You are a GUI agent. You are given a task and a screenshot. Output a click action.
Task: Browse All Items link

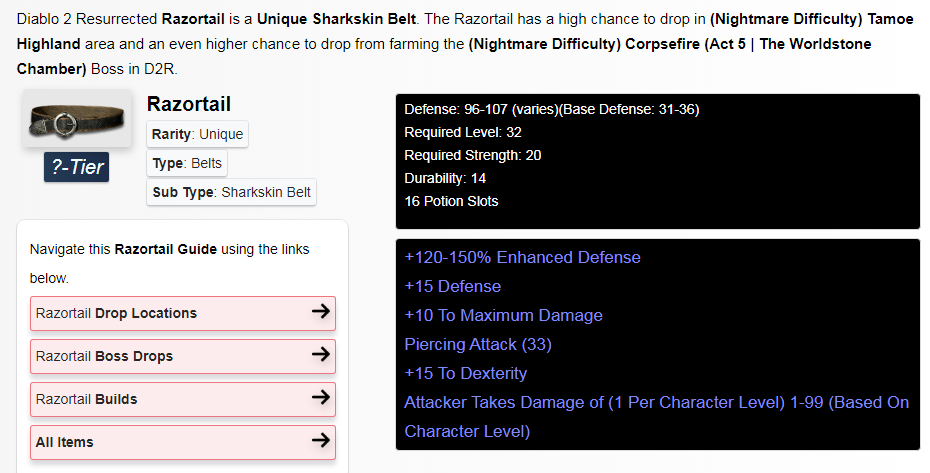tap(183, 442)
